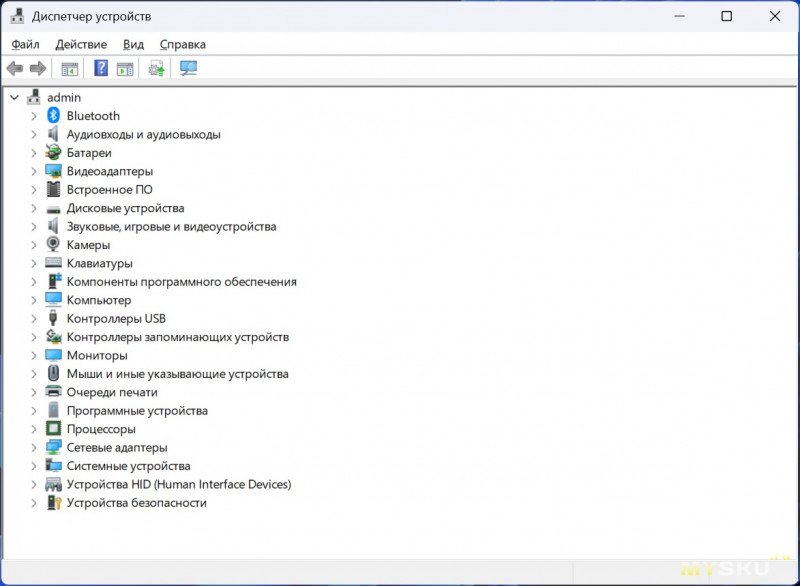Click the scan for hardware changes icon
This screenshot has width=800, height=586.
[x=188, y=68]
